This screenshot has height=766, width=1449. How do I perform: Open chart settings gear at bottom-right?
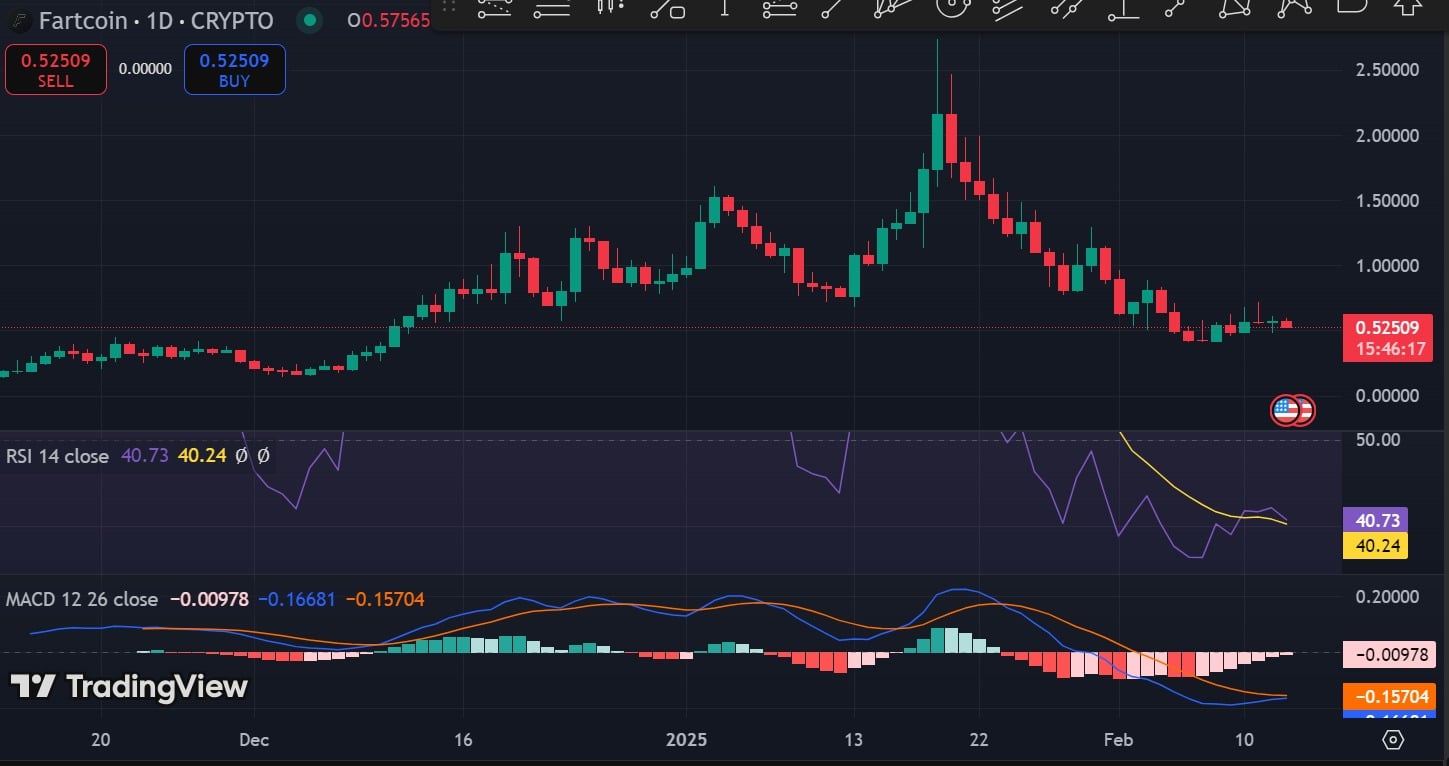pos(1393,740)
